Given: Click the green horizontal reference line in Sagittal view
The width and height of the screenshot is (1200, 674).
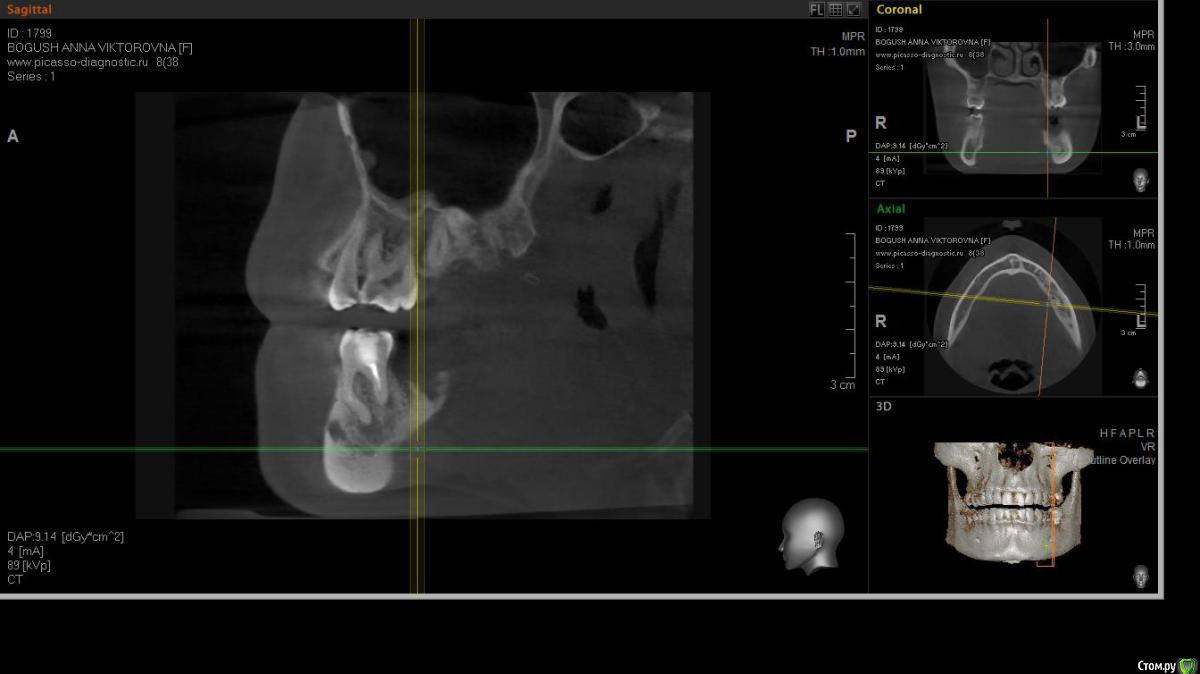Looking at the screenshot, I should [x=200, y=449].
